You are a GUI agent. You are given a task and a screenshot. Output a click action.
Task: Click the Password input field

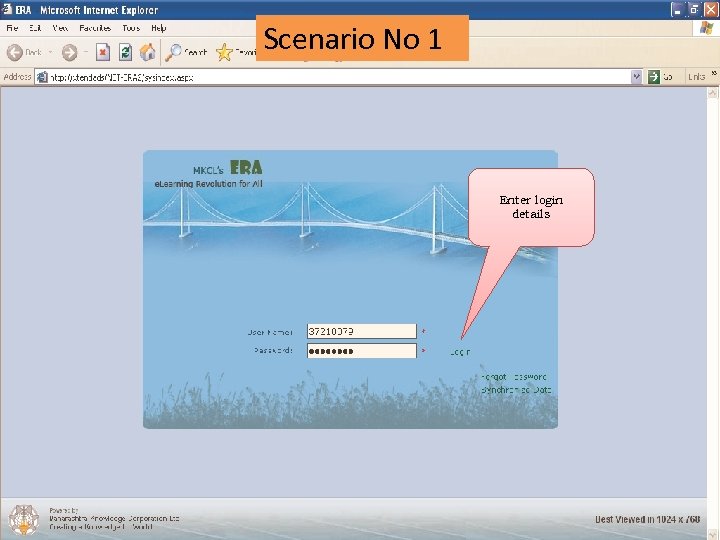(362, 351)
